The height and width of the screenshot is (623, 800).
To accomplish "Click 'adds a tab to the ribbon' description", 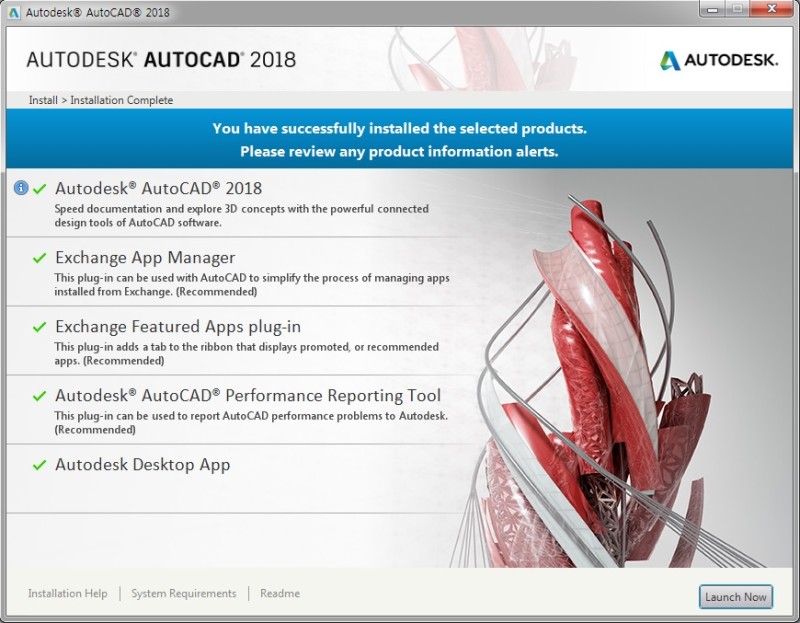I will [246, 354].
